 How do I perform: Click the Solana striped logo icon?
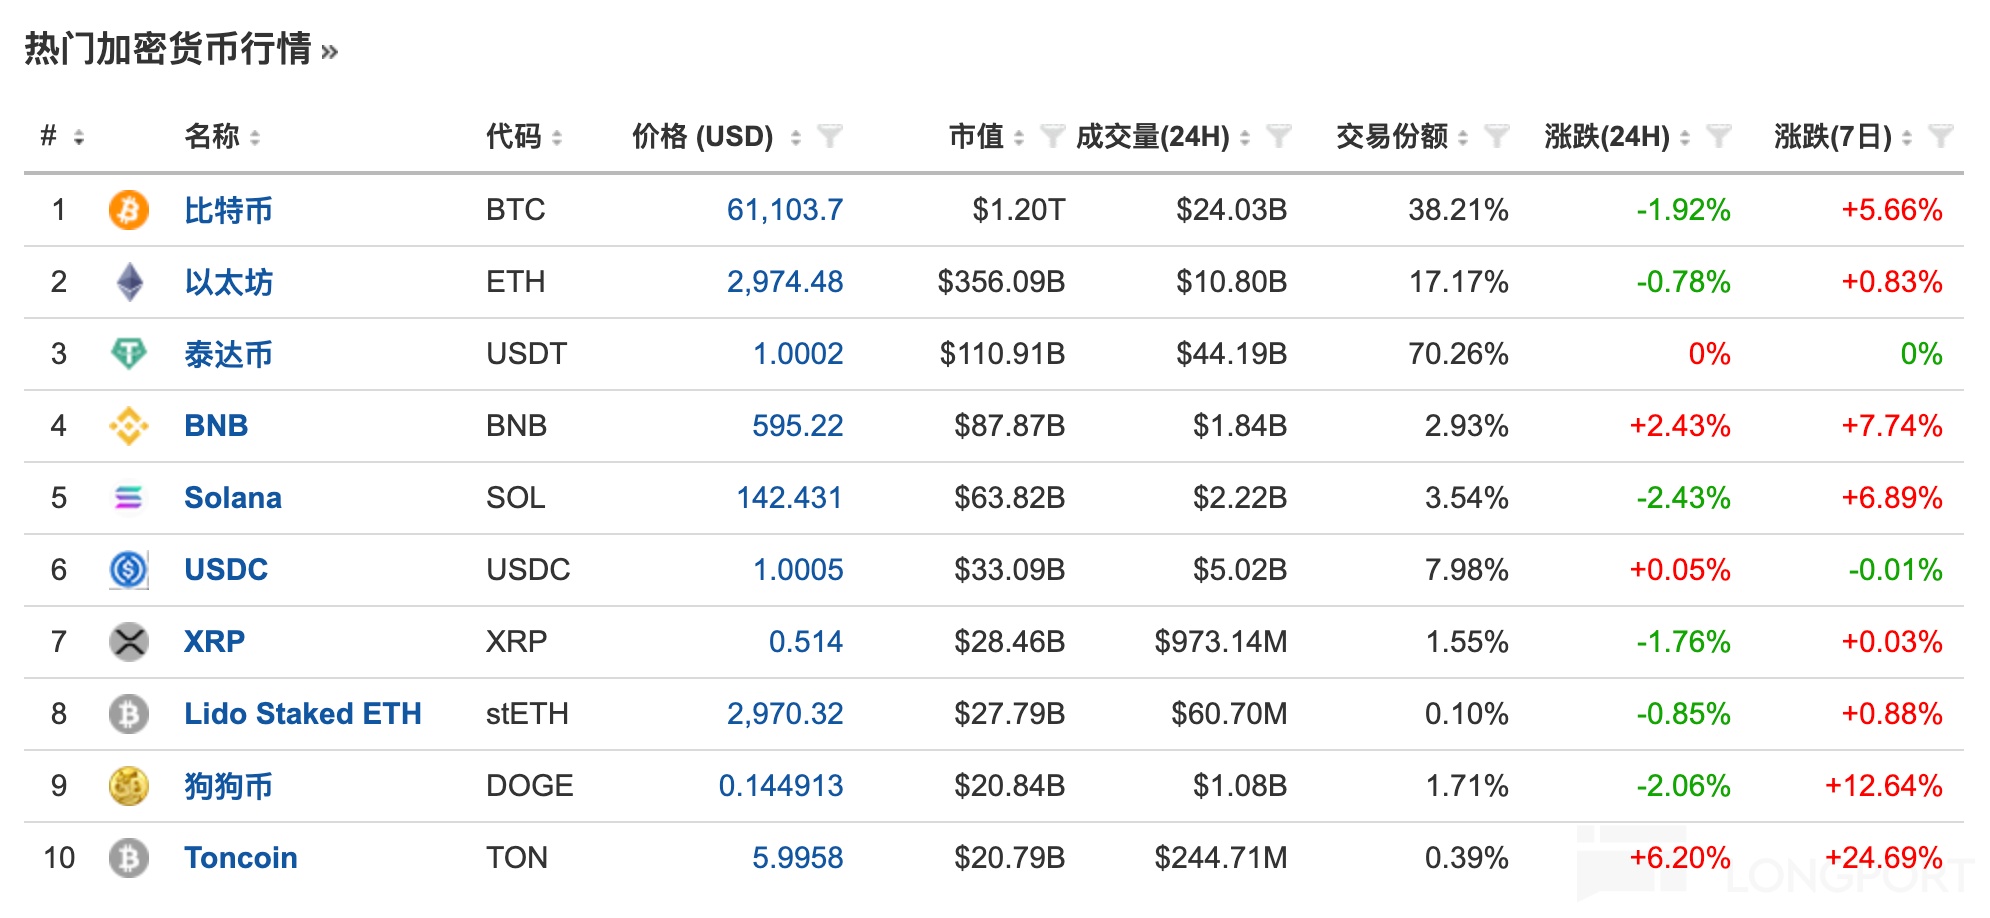click(128, 498)
